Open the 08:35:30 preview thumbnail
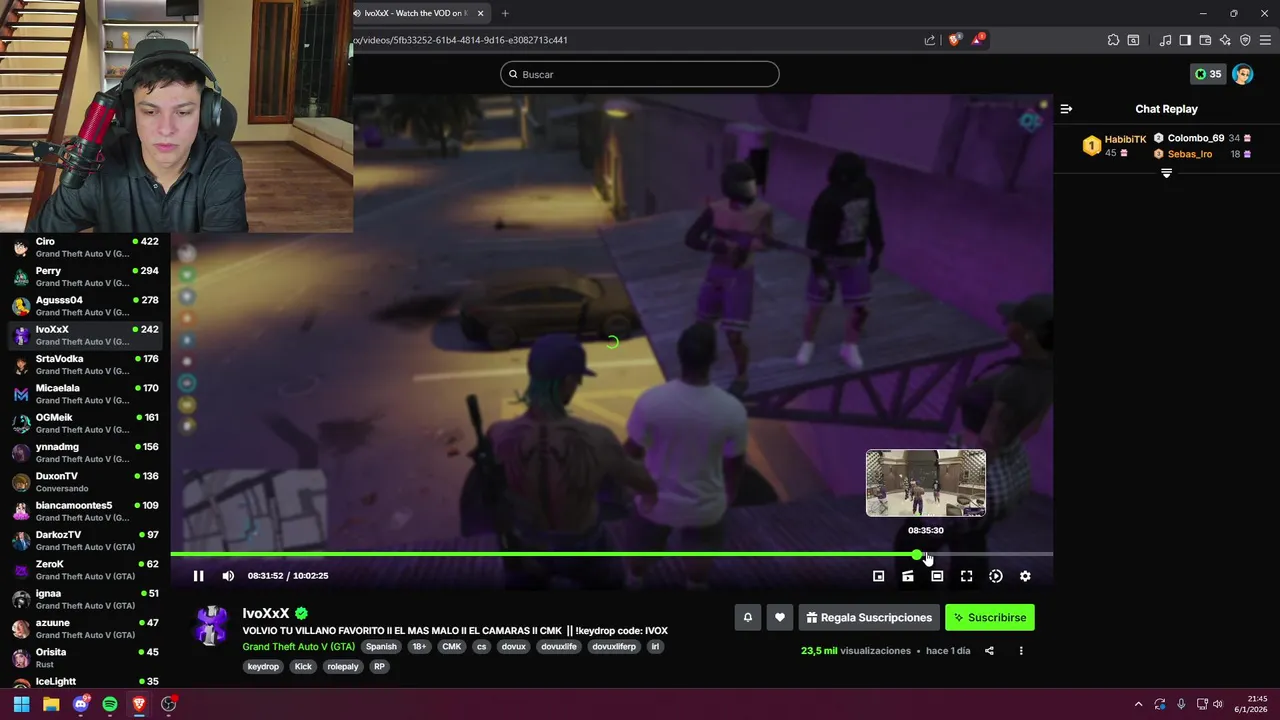 [926, 483]
